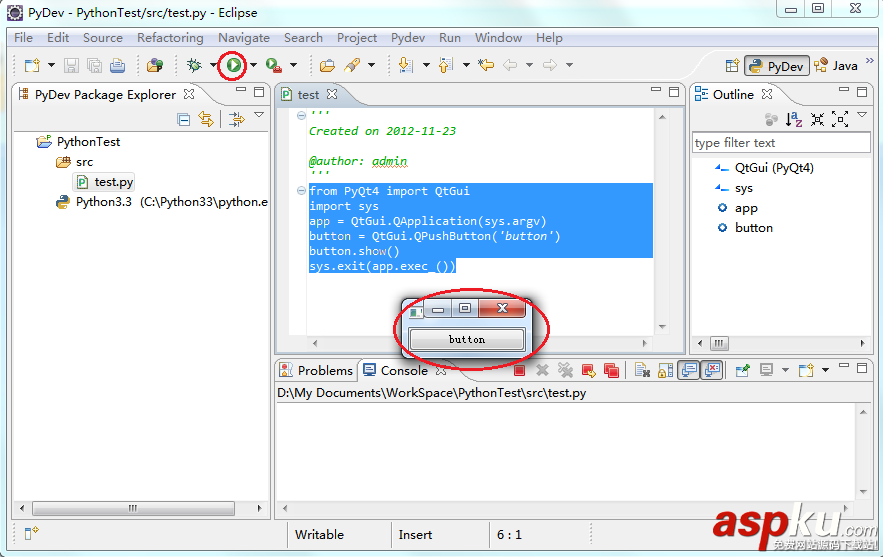The image size is (883, 557).
Task: Clear the Console output
Action: point(642,371)
